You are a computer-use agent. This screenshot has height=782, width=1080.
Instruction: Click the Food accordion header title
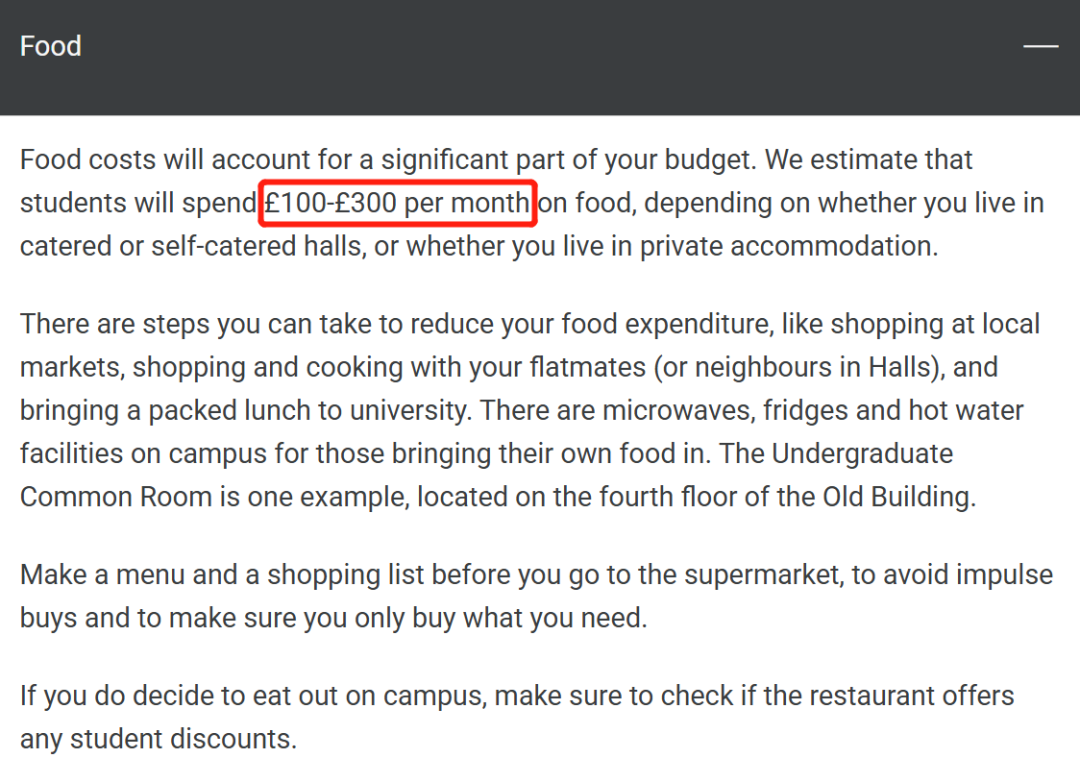click(x=50, y=46)
